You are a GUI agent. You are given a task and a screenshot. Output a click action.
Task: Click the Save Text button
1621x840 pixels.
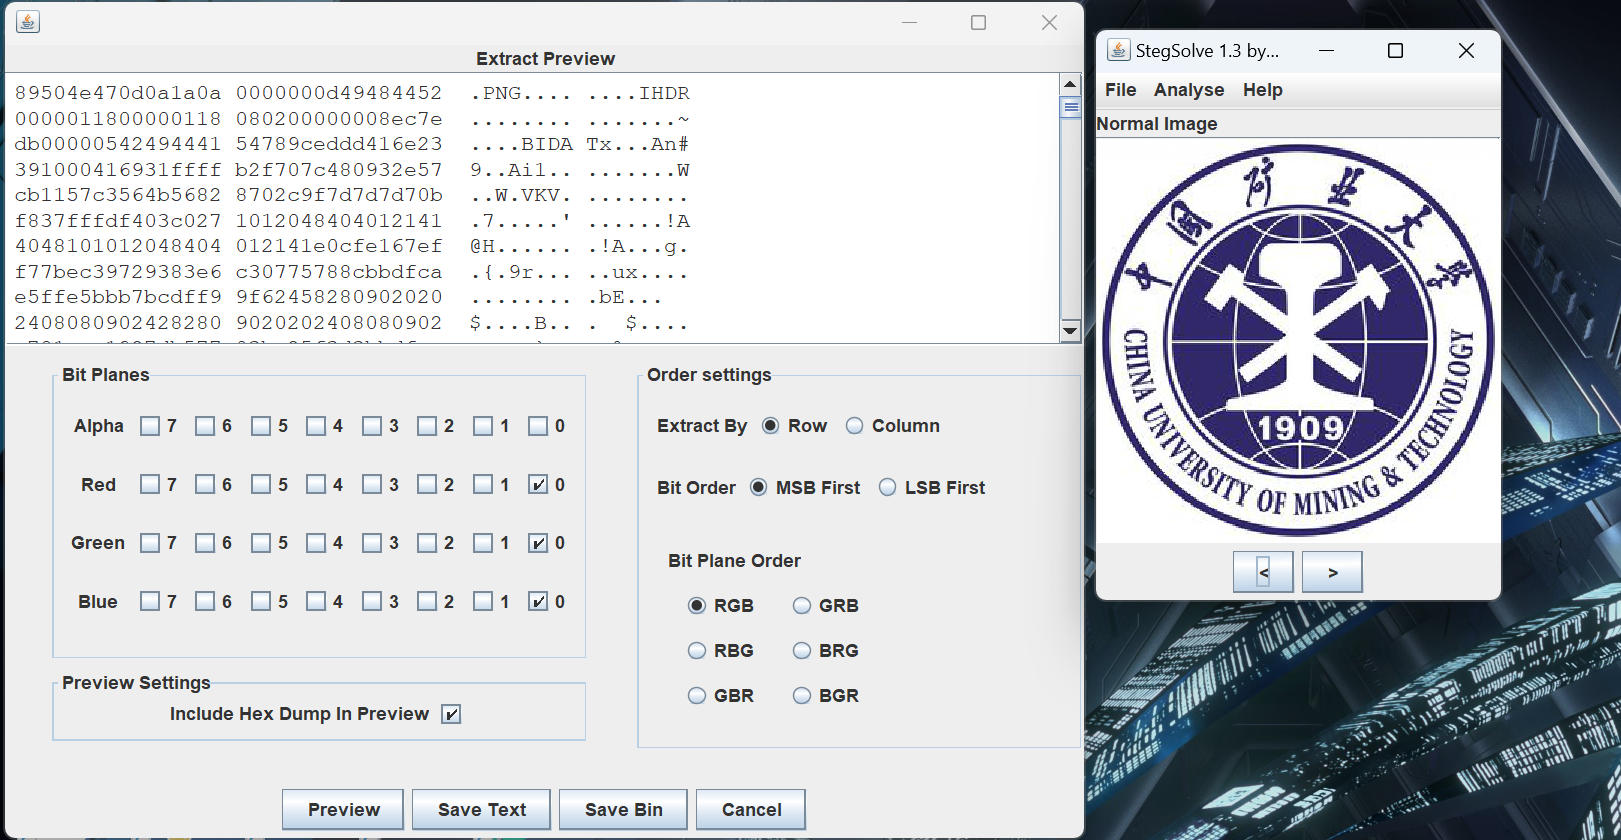tap(481, 810)
